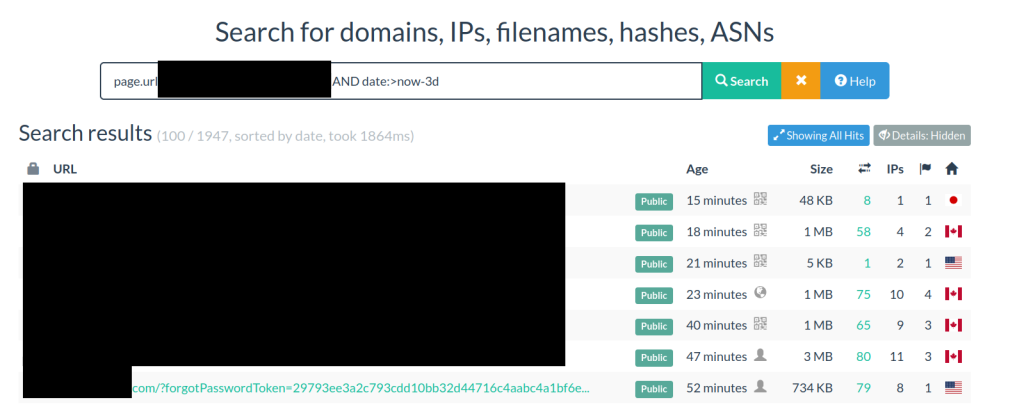Click the user icon in 47 minutes row
This screenshot has height=409, width=1024.
pyautogui.click(x=760, y=356)
